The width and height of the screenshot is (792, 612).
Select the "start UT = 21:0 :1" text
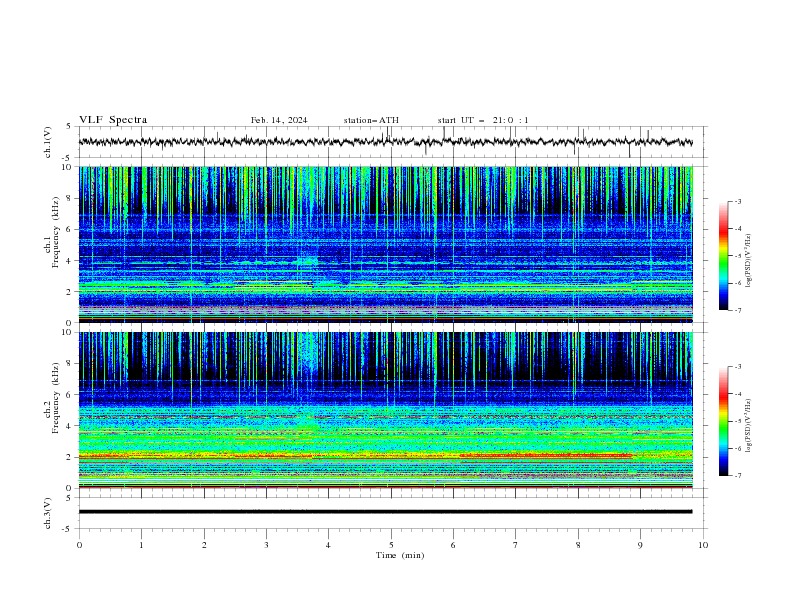tap(483, 120)
